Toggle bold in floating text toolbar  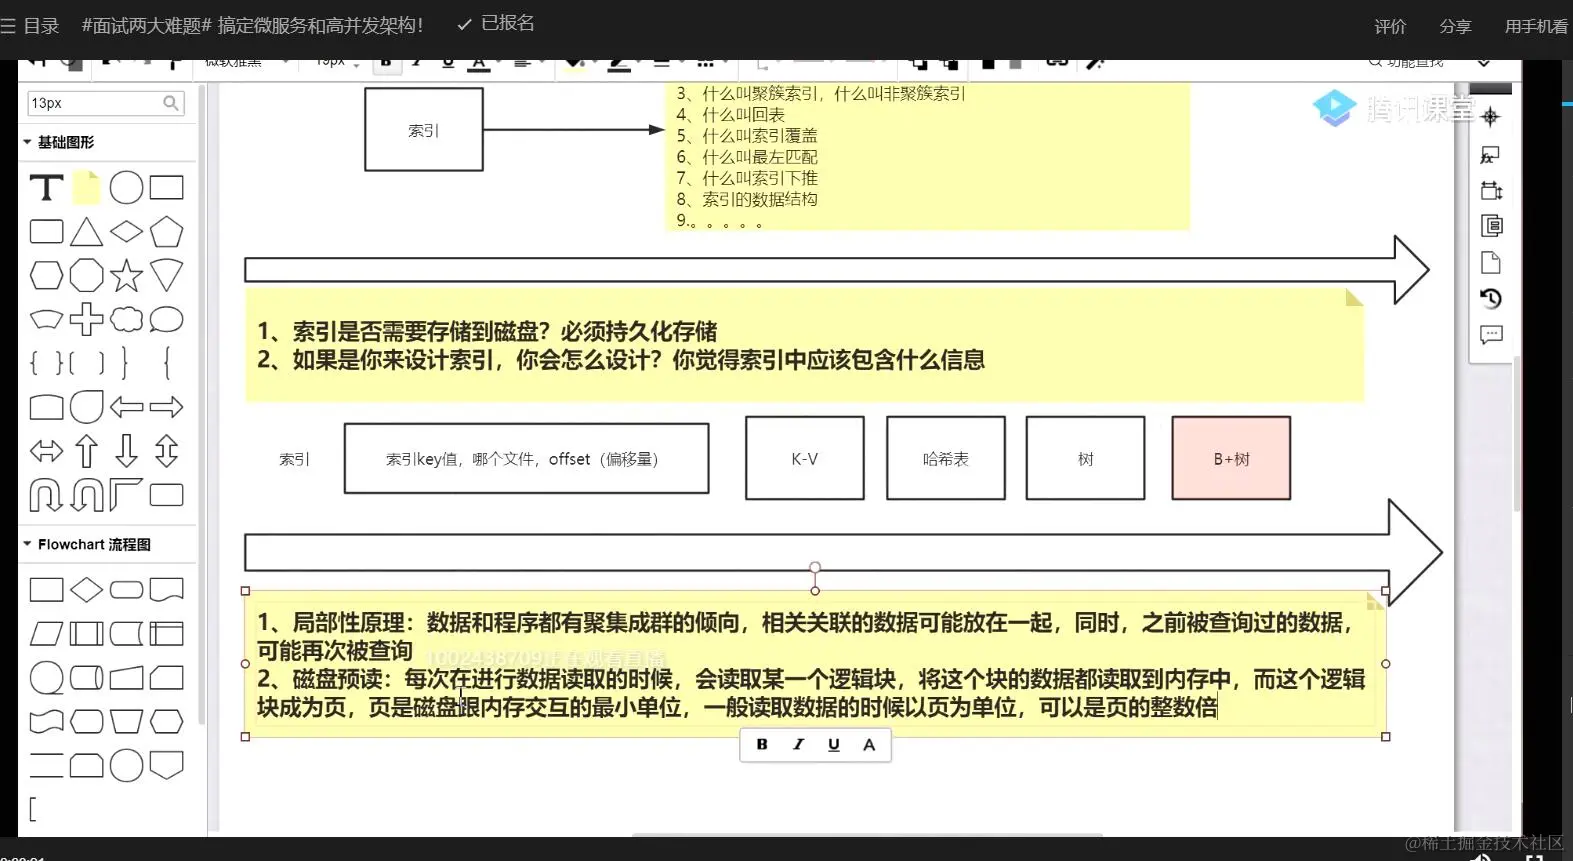[762, 744]
